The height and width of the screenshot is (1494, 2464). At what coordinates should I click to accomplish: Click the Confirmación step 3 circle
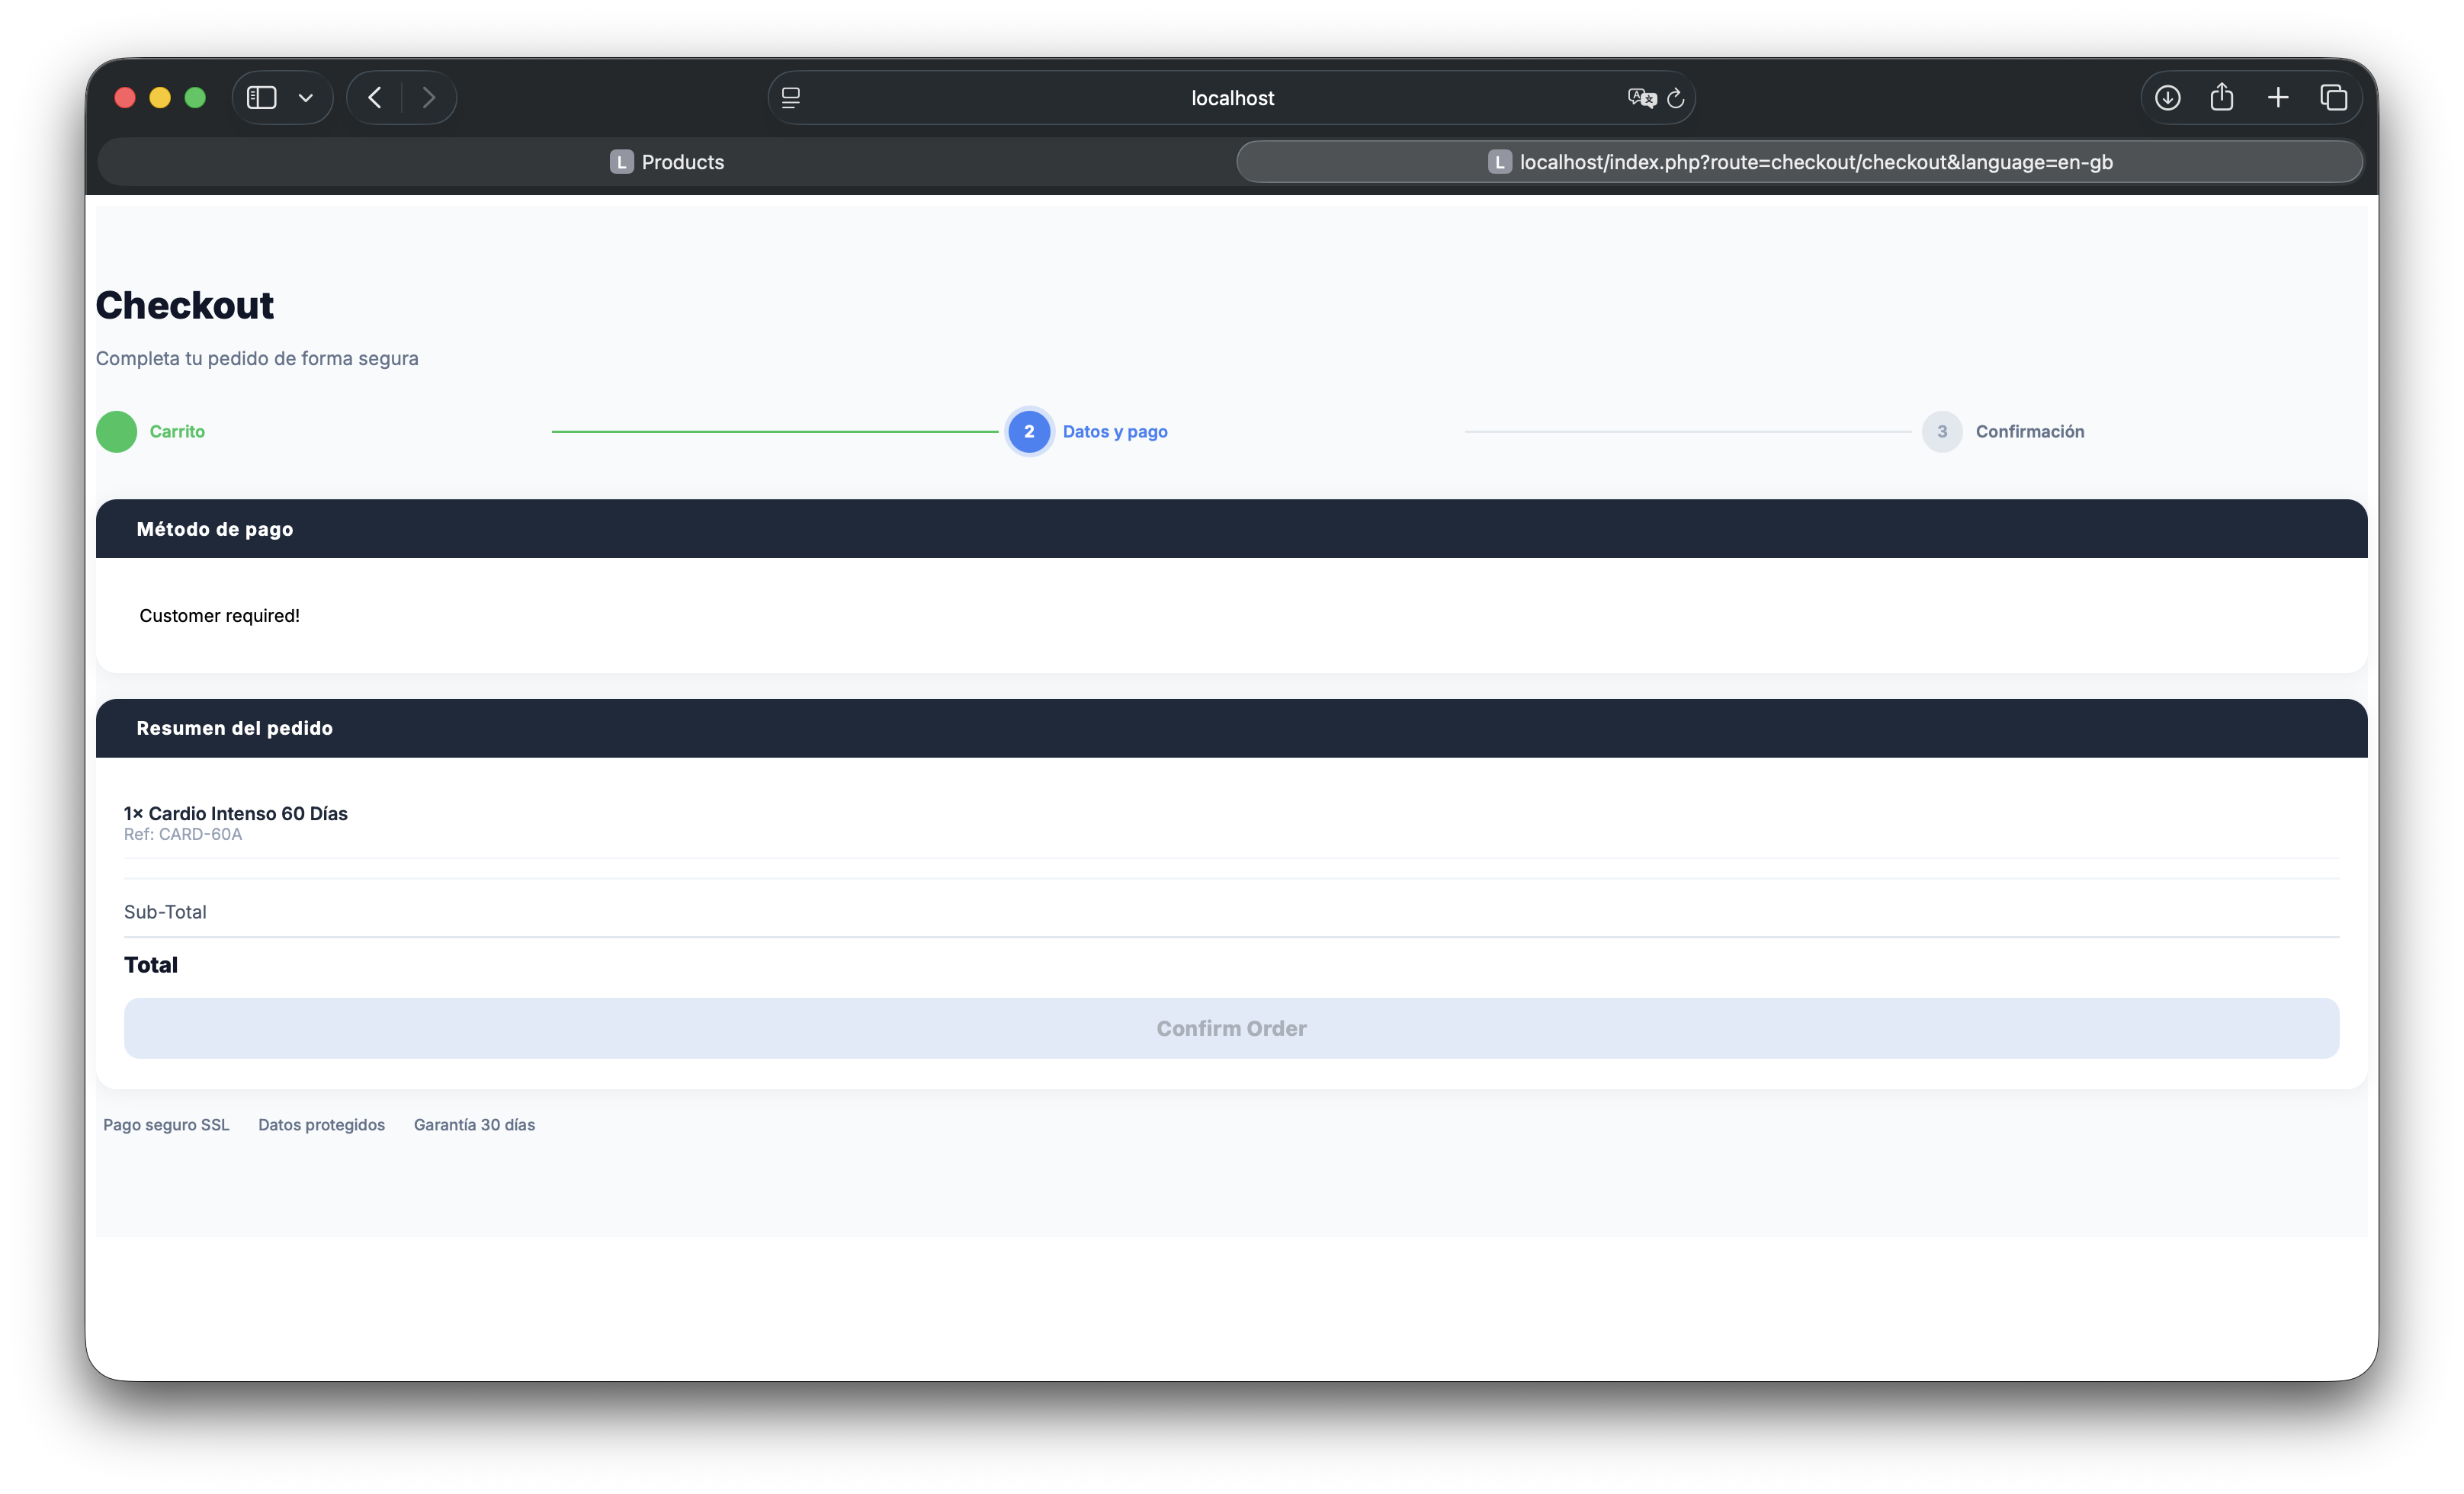click(x=1942, y=432)
